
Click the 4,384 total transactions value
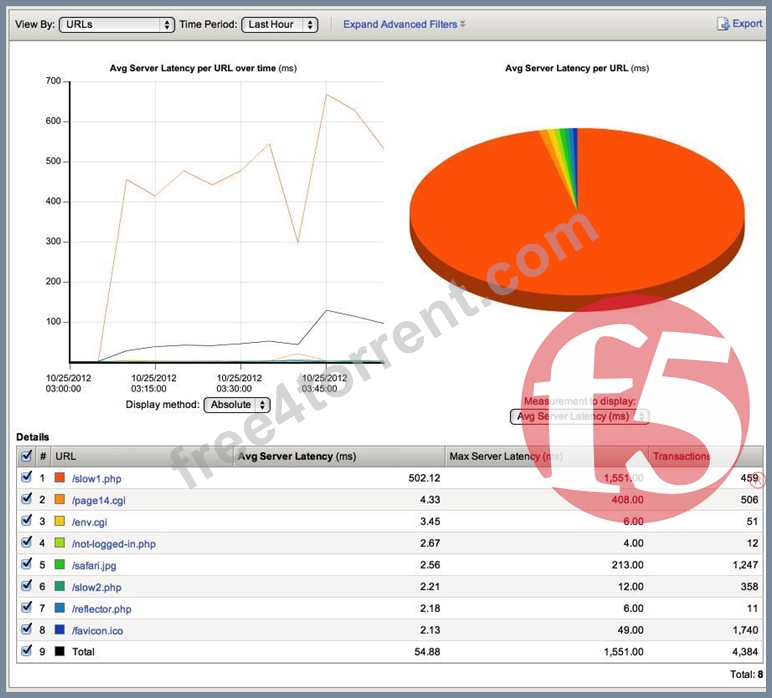point(745,652)
